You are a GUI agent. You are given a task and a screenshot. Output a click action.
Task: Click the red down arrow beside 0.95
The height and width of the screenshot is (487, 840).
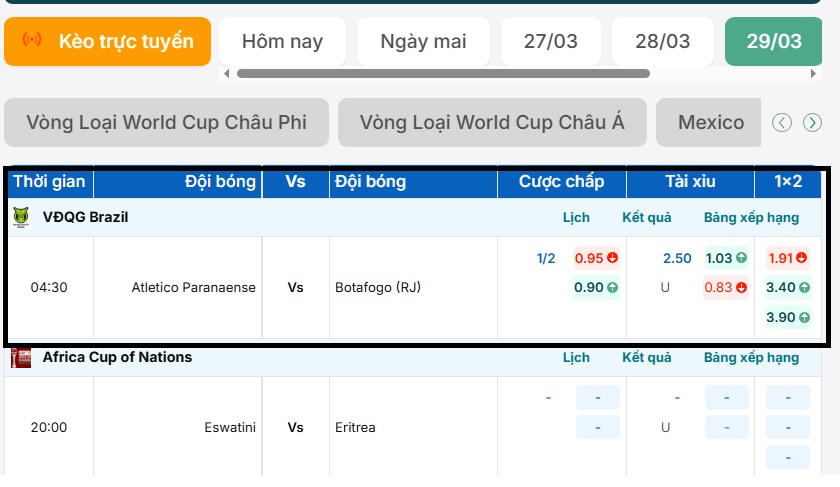612,258
